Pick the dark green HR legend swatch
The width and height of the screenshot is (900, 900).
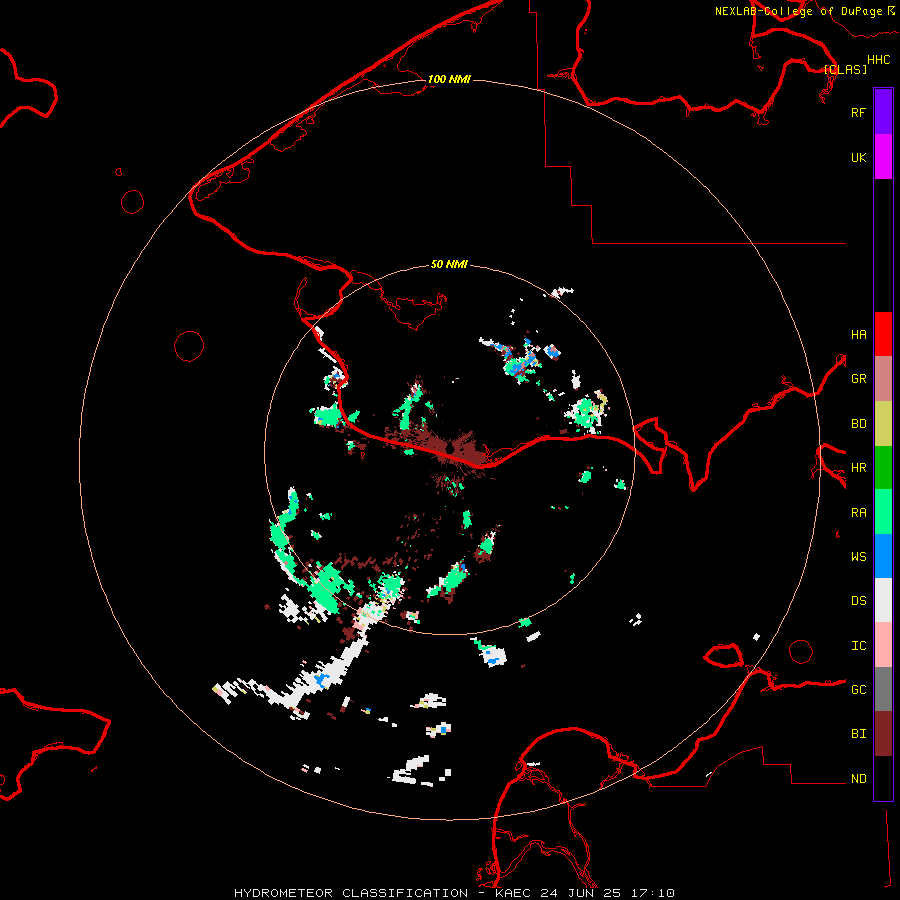pos(883,468)
